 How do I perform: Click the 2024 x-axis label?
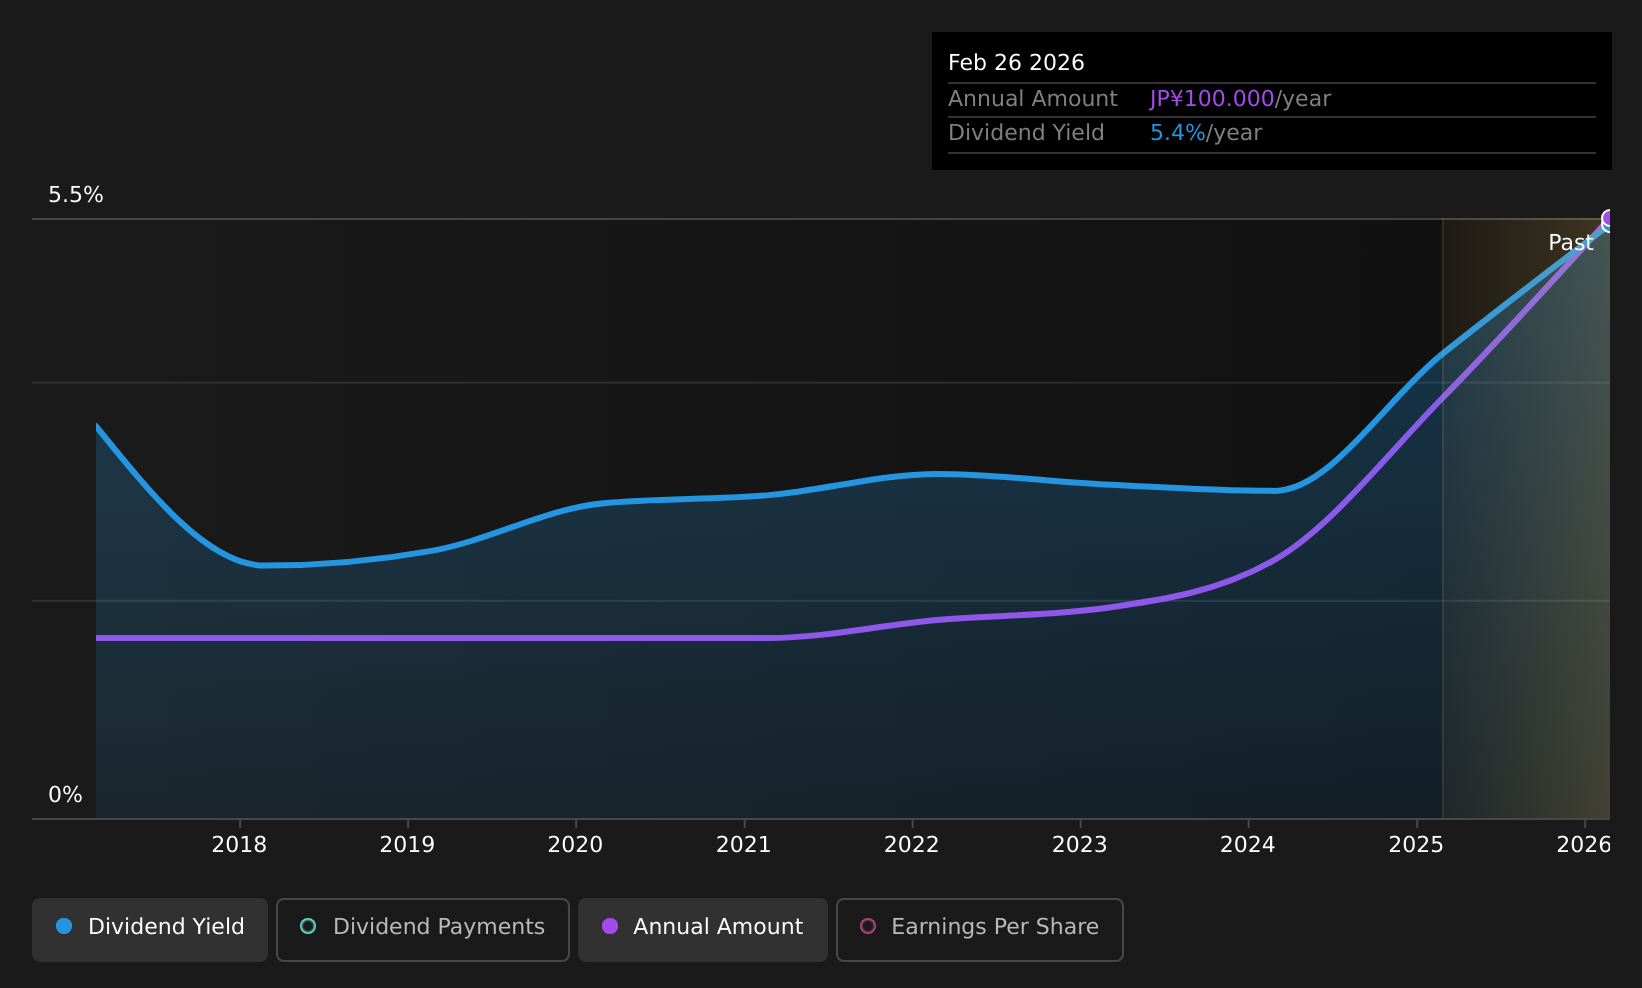(1248, 845)
